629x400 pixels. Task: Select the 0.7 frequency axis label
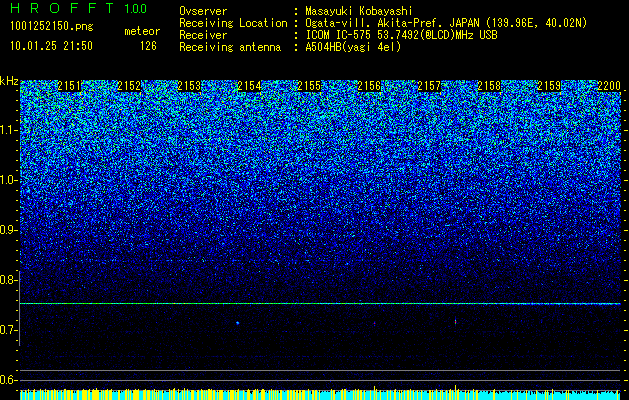coord(7,330)
